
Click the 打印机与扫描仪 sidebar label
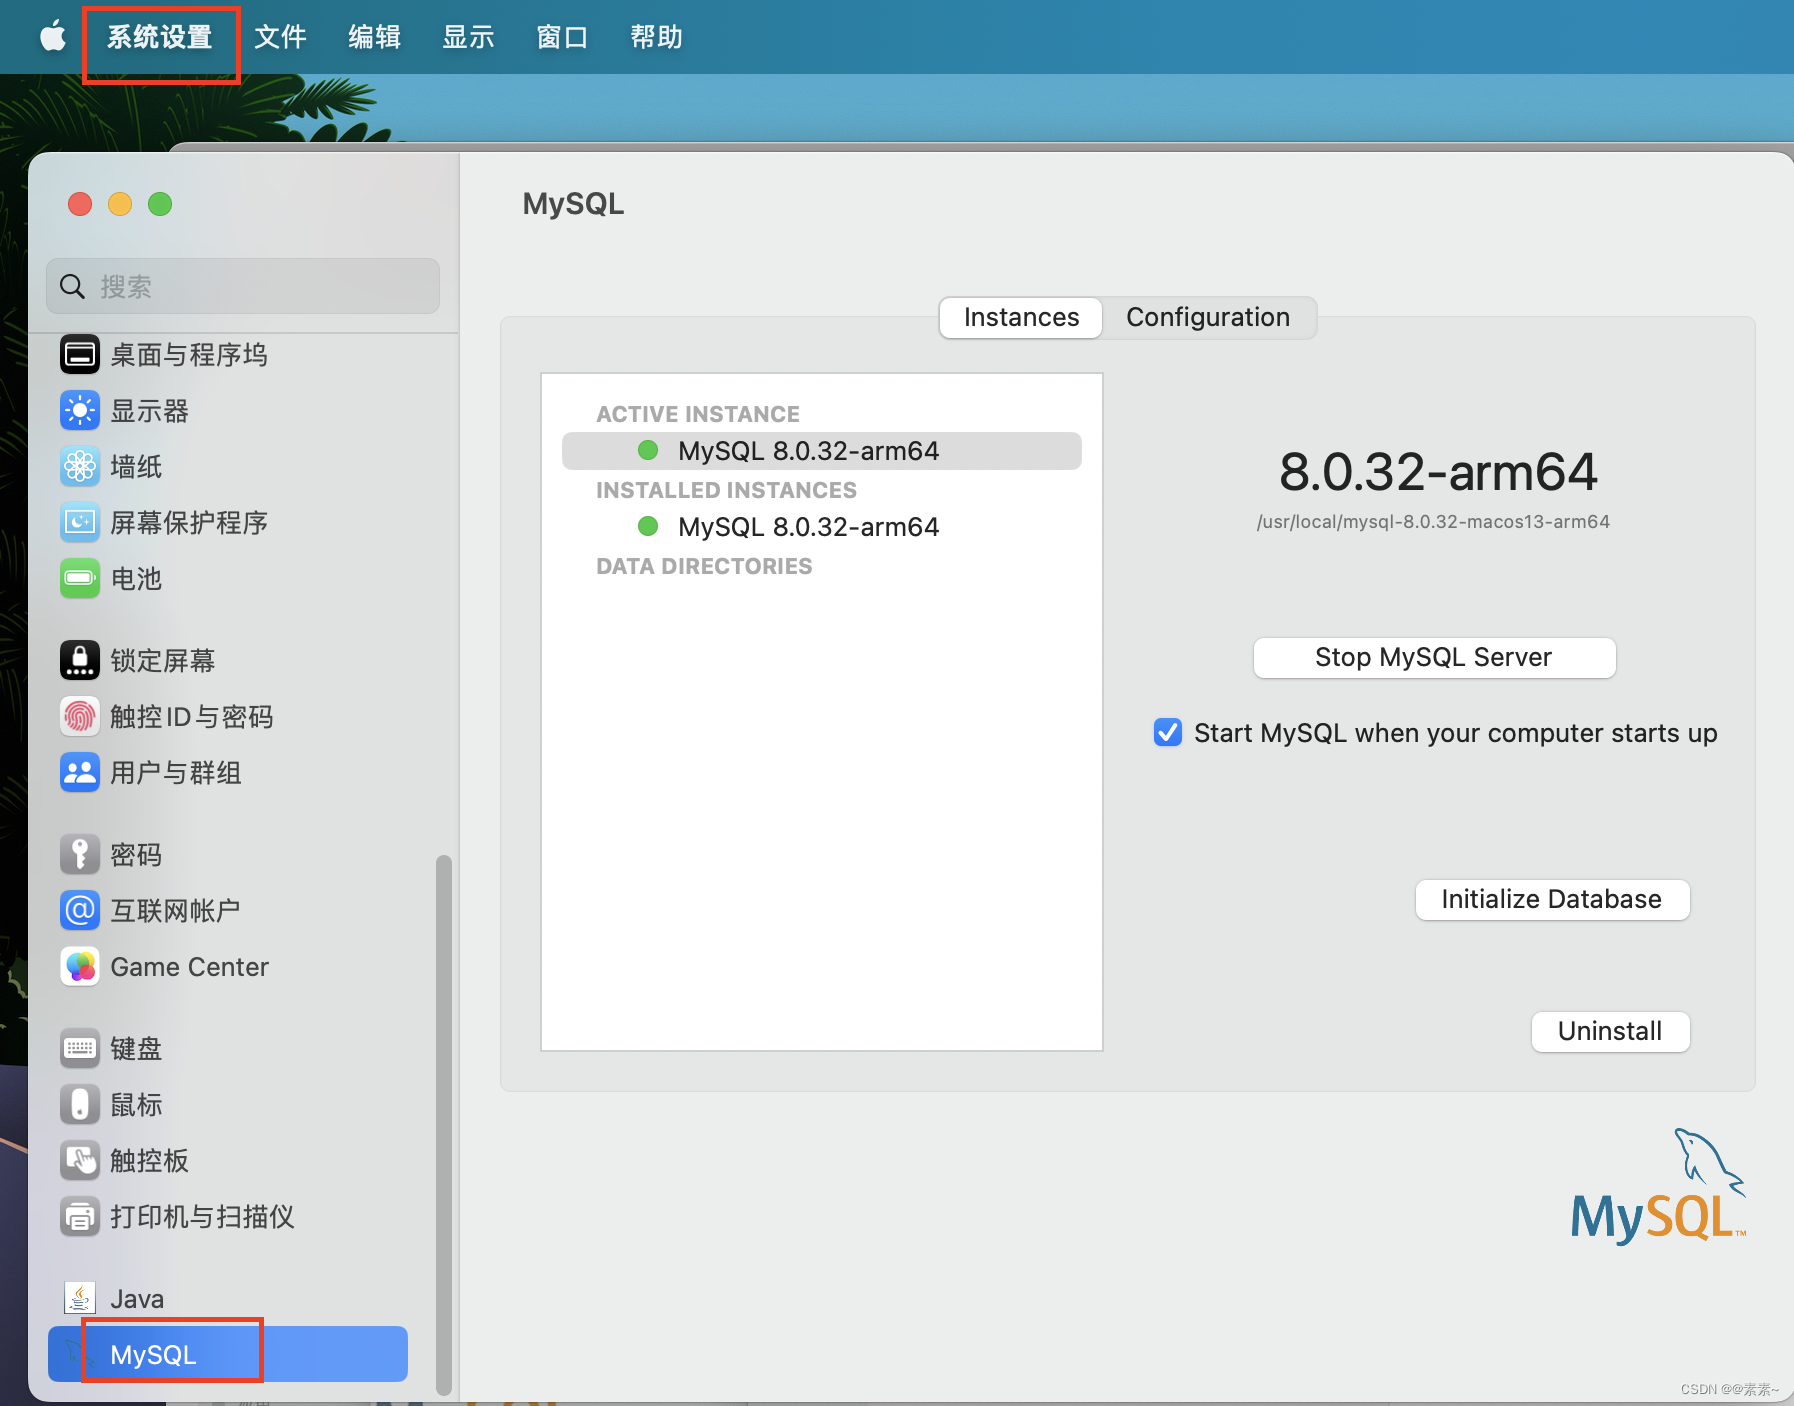(202, 1216)
